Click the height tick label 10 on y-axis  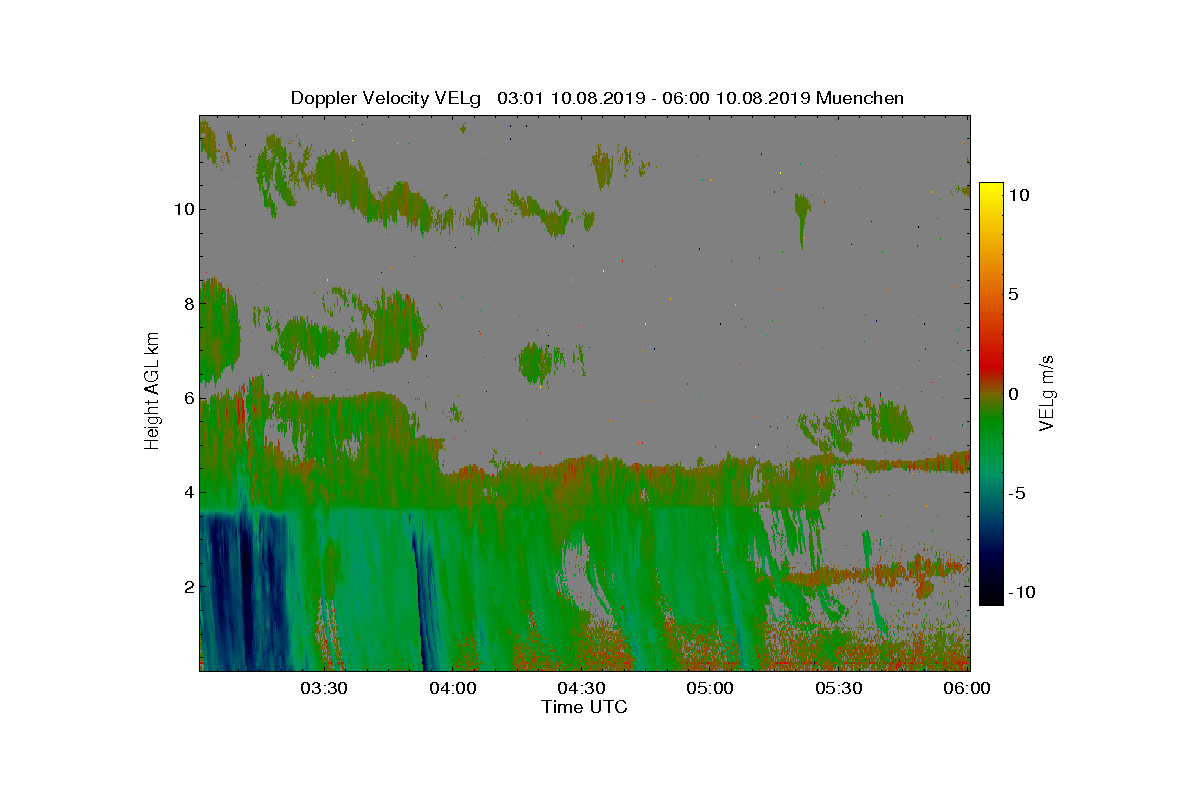pyautogui.click(x=183, y=209)
